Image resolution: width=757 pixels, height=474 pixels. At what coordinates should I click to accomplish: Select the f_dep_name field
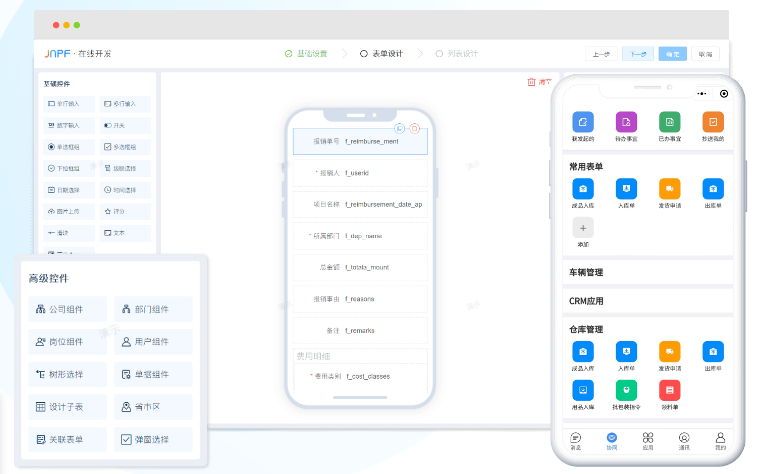click(x=360, y=236)
